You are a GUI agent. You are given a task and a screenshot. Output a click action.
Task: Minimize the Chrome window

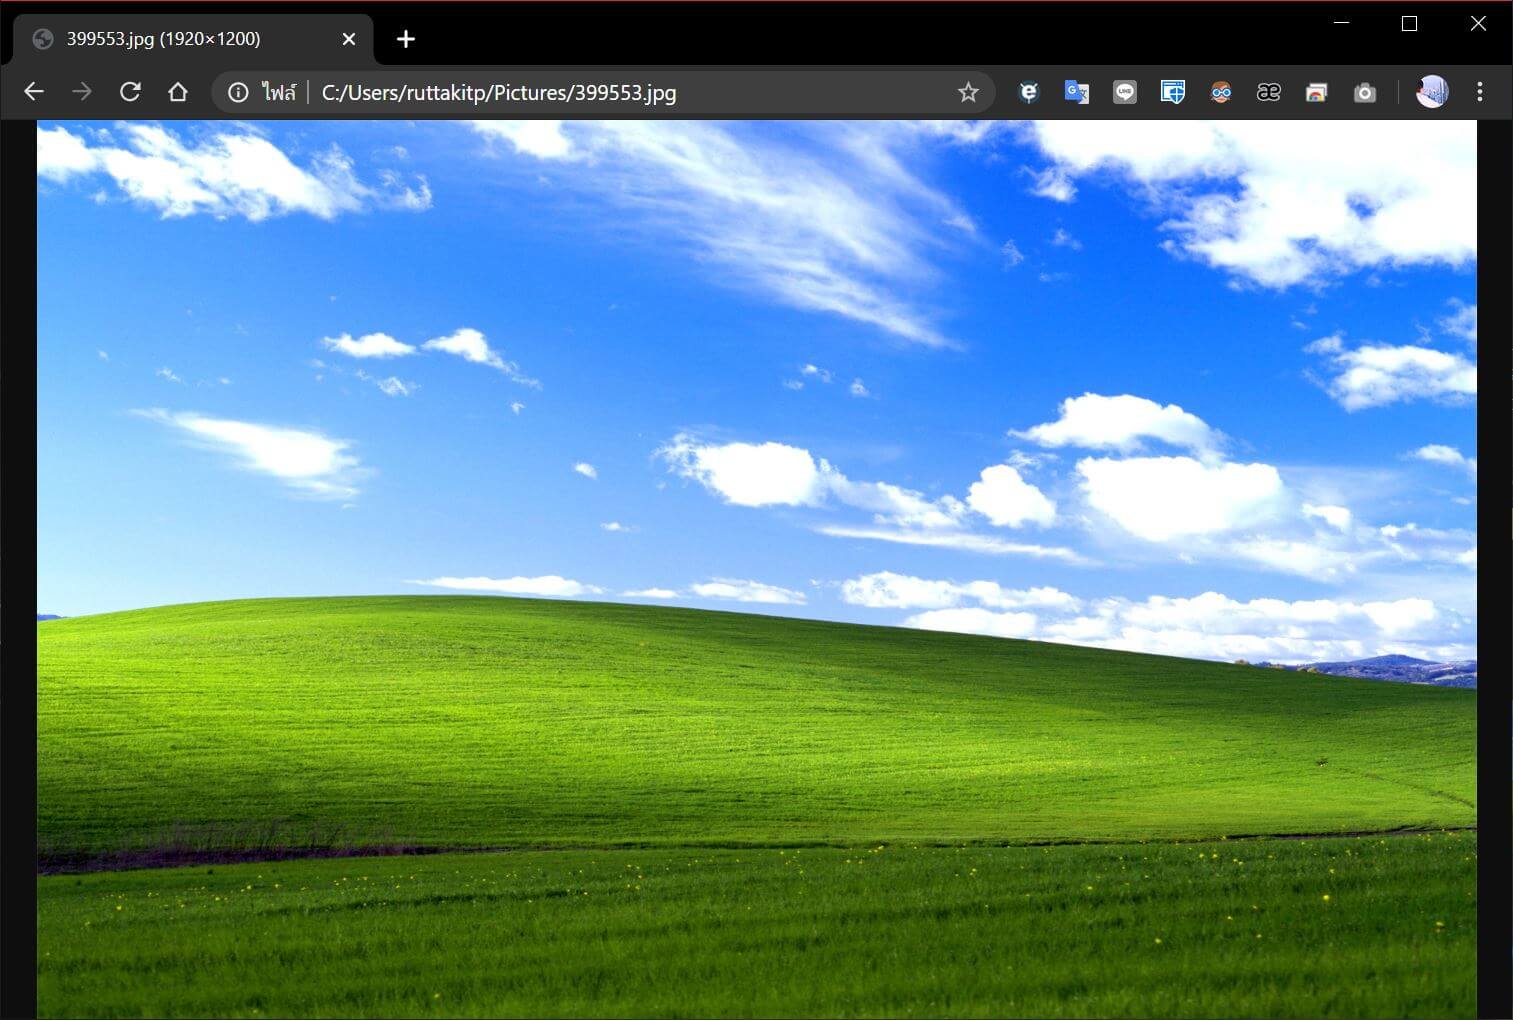pyautogui.click(x=1342, y=23)
